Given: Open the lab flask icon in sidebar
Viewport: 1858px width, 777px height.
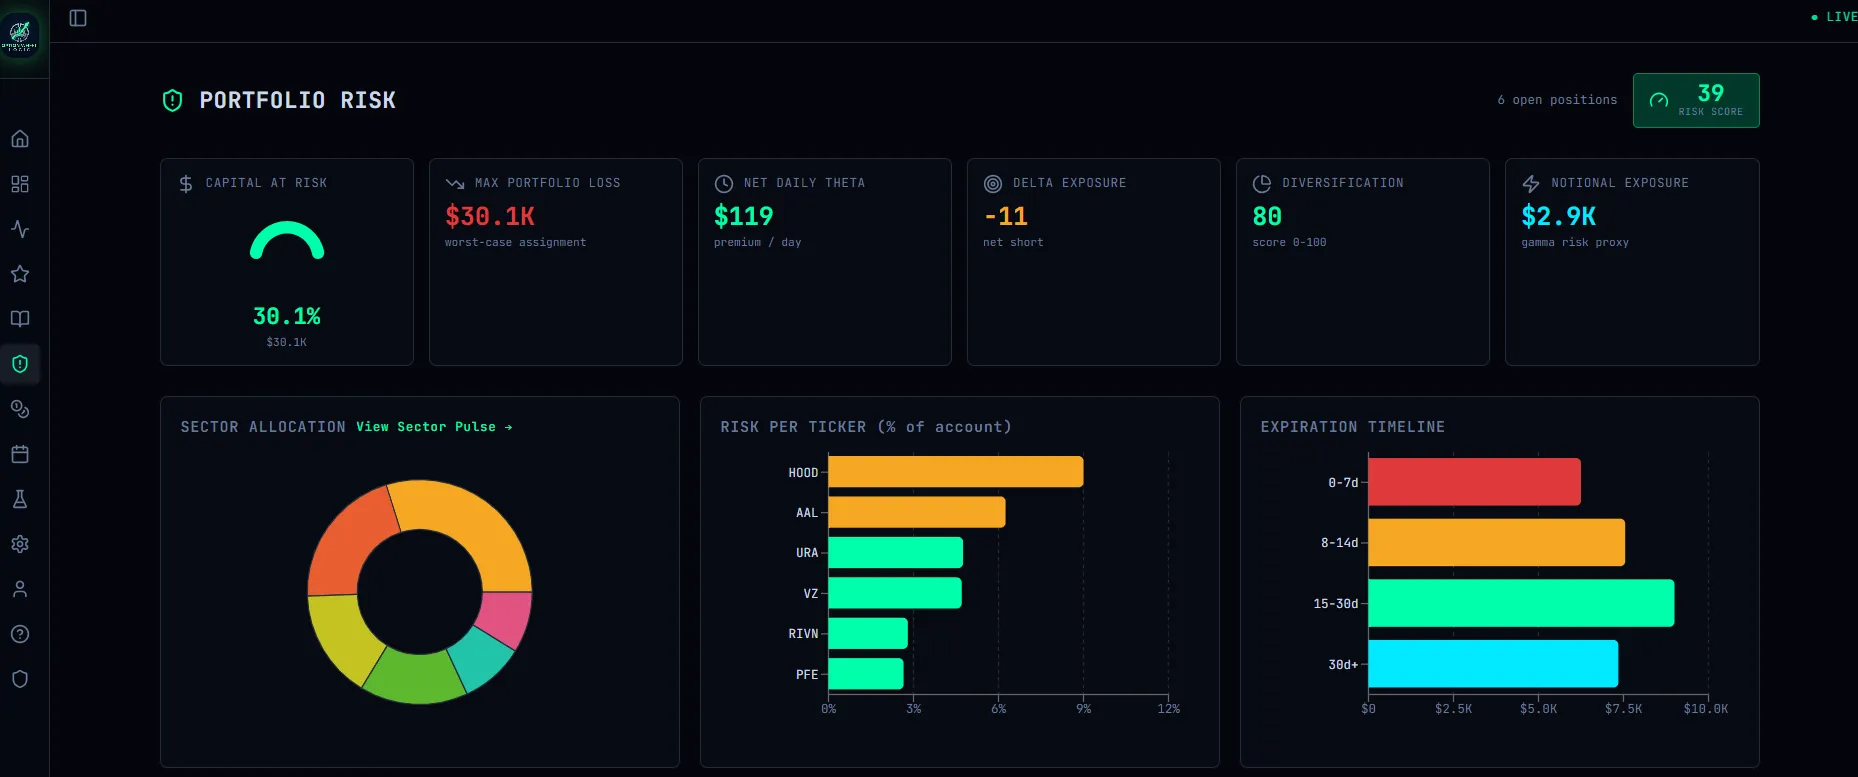Looking at the screenshot, I should click(20, 499).
